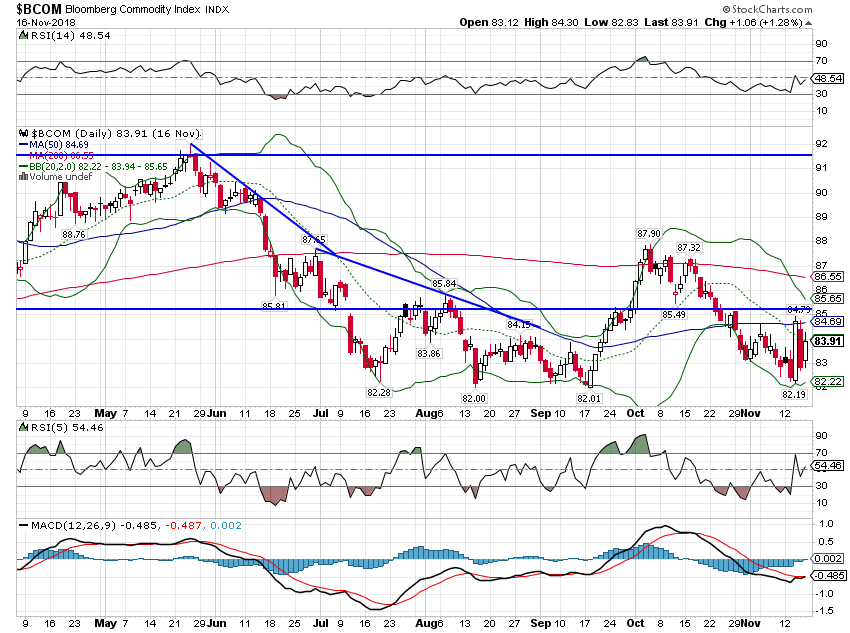Click the 87.32 price label
The image size is (850, 633).
pyautogui.click(x=688, y=248)
